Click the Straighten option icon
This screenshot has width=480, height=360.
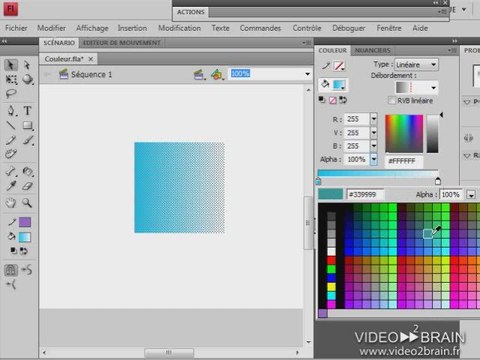[11, 284]
